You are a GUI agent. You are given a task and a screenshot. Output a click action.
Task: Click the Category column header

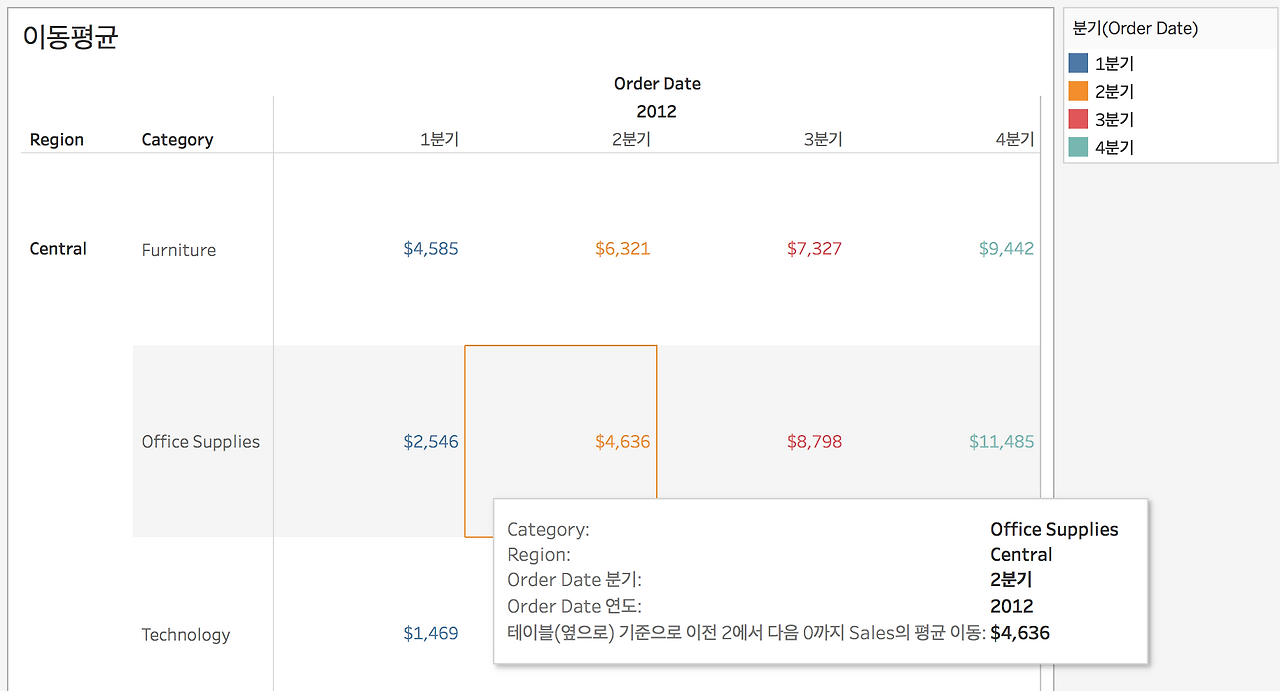tap(177, 140)
